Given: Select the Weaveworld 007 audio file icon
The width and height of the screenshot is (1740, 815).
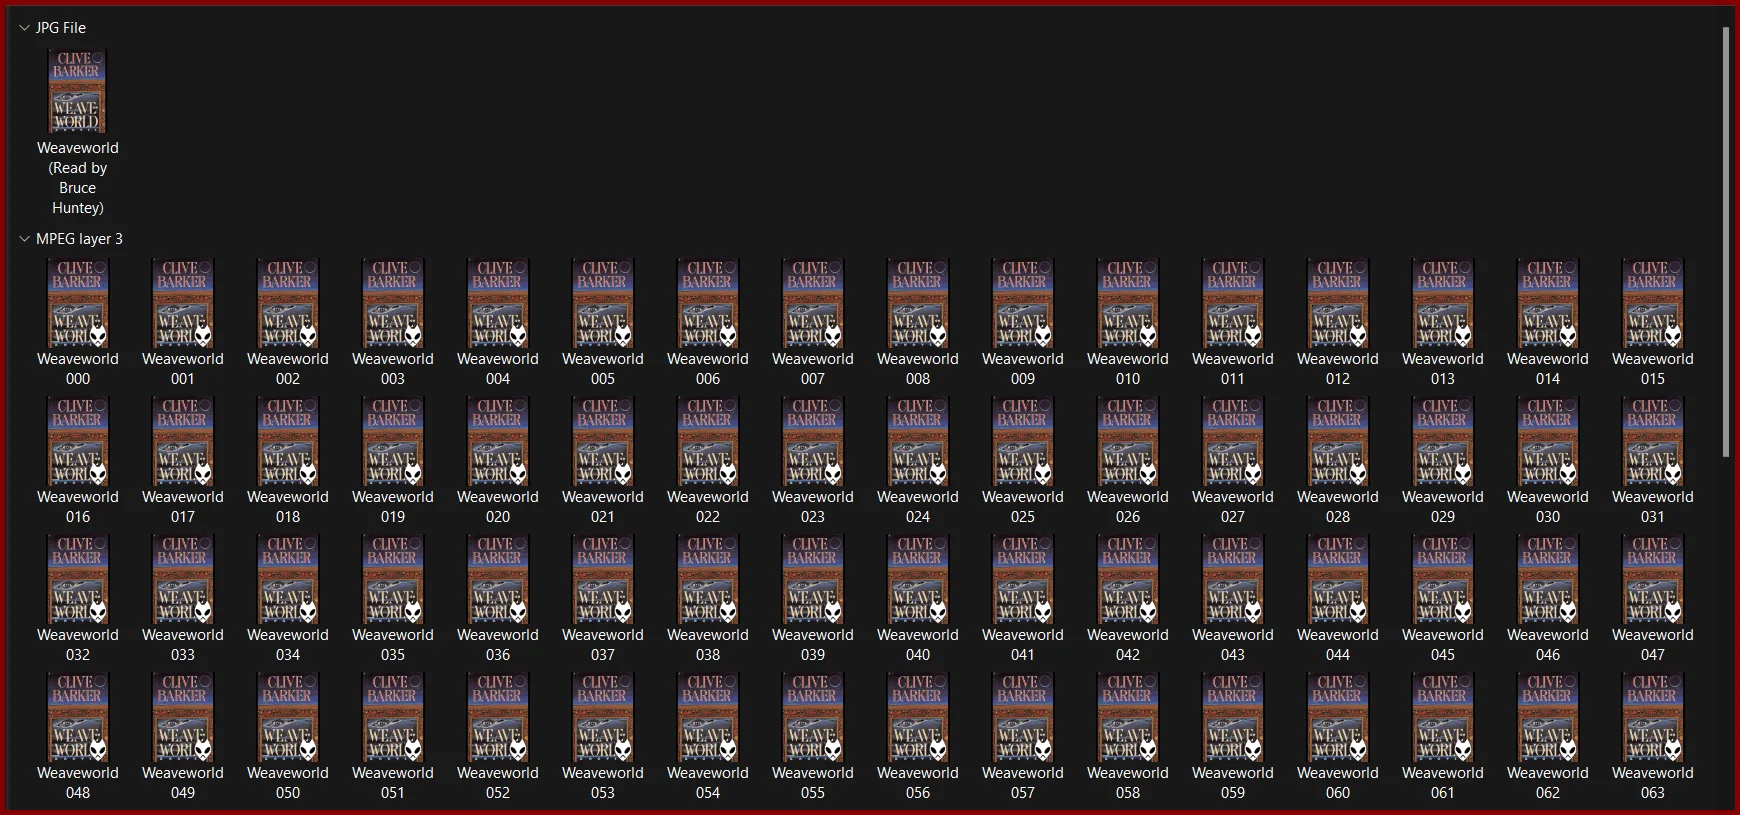Looking at the screenshot, I should [813, 303].
